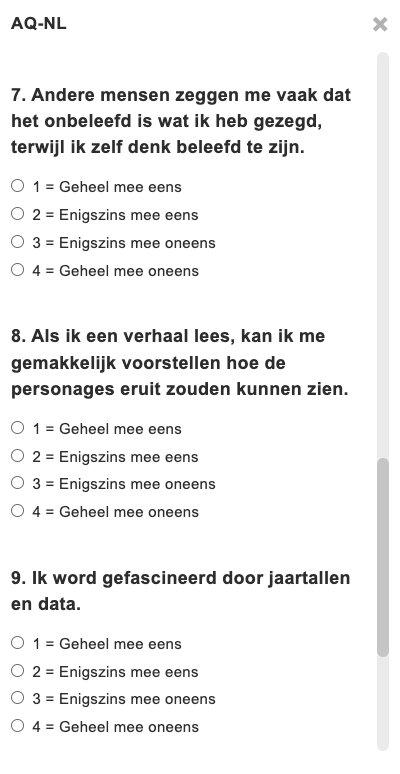Choose 'Enigszins mee eens' for question 9

[x=18, y=671]
